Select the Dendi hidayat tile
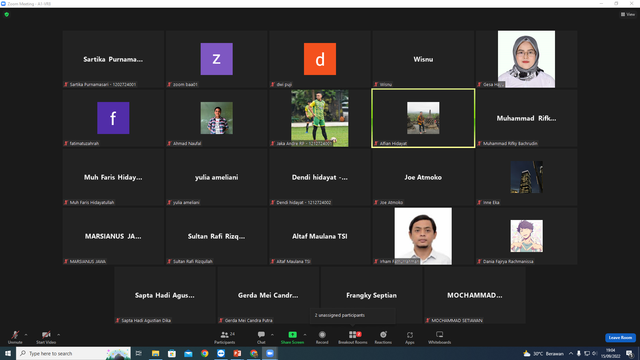 click(x=320, y=177)
